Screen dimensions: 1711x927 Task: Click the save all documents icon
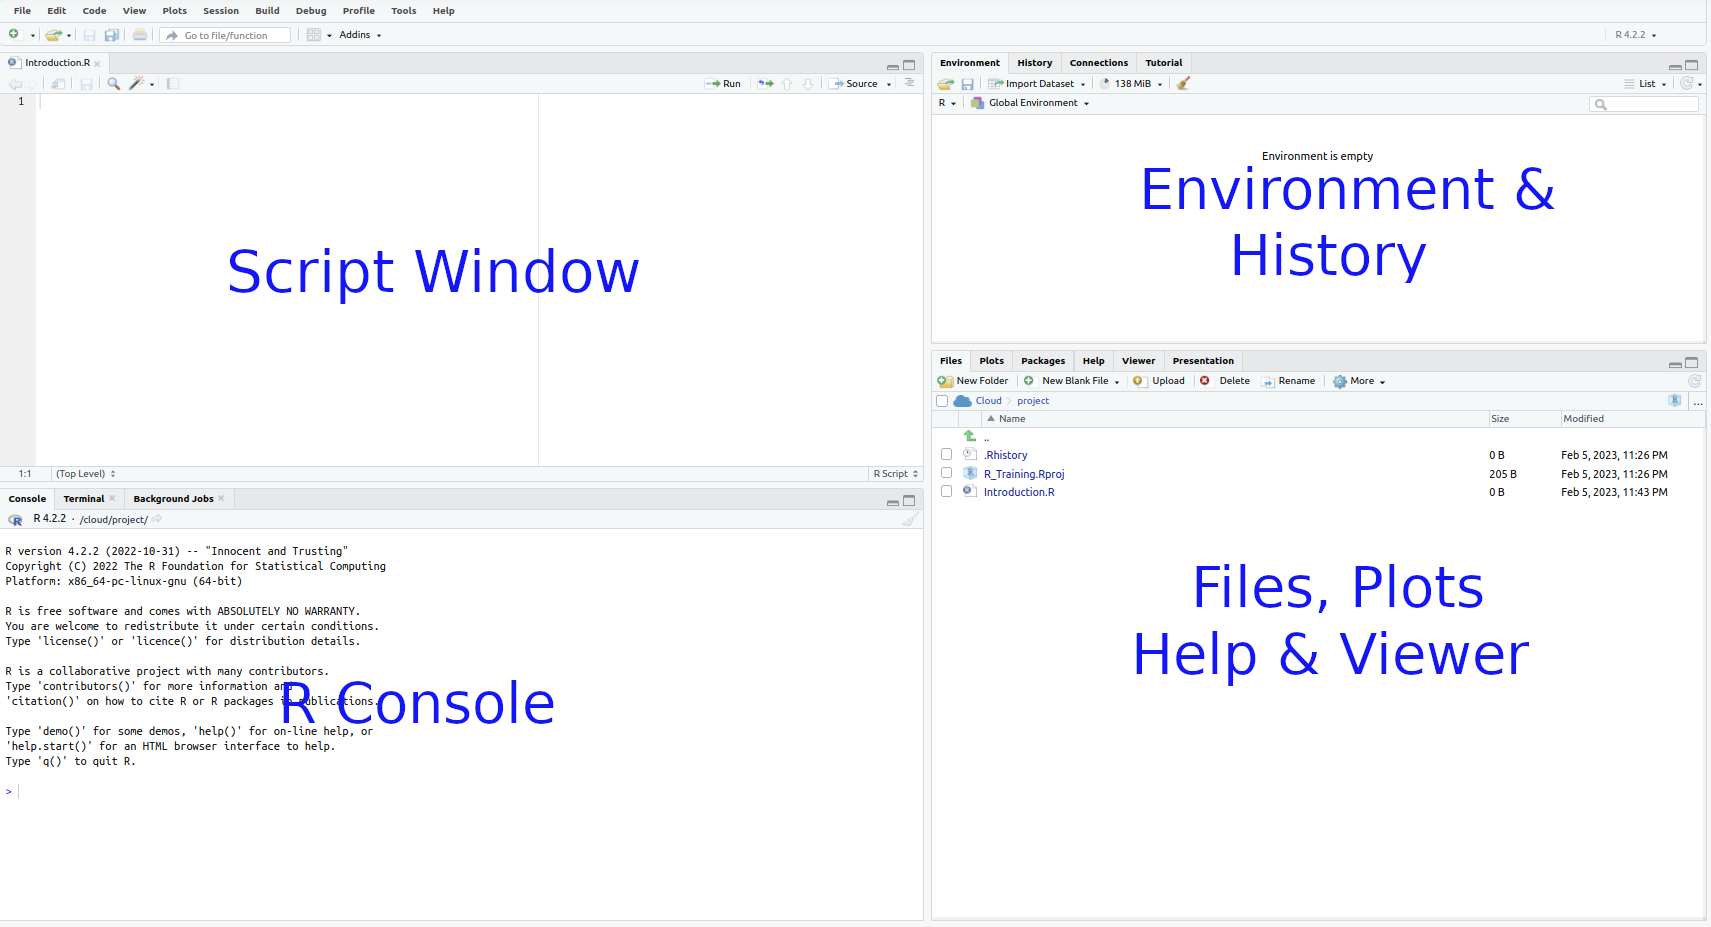112,35
